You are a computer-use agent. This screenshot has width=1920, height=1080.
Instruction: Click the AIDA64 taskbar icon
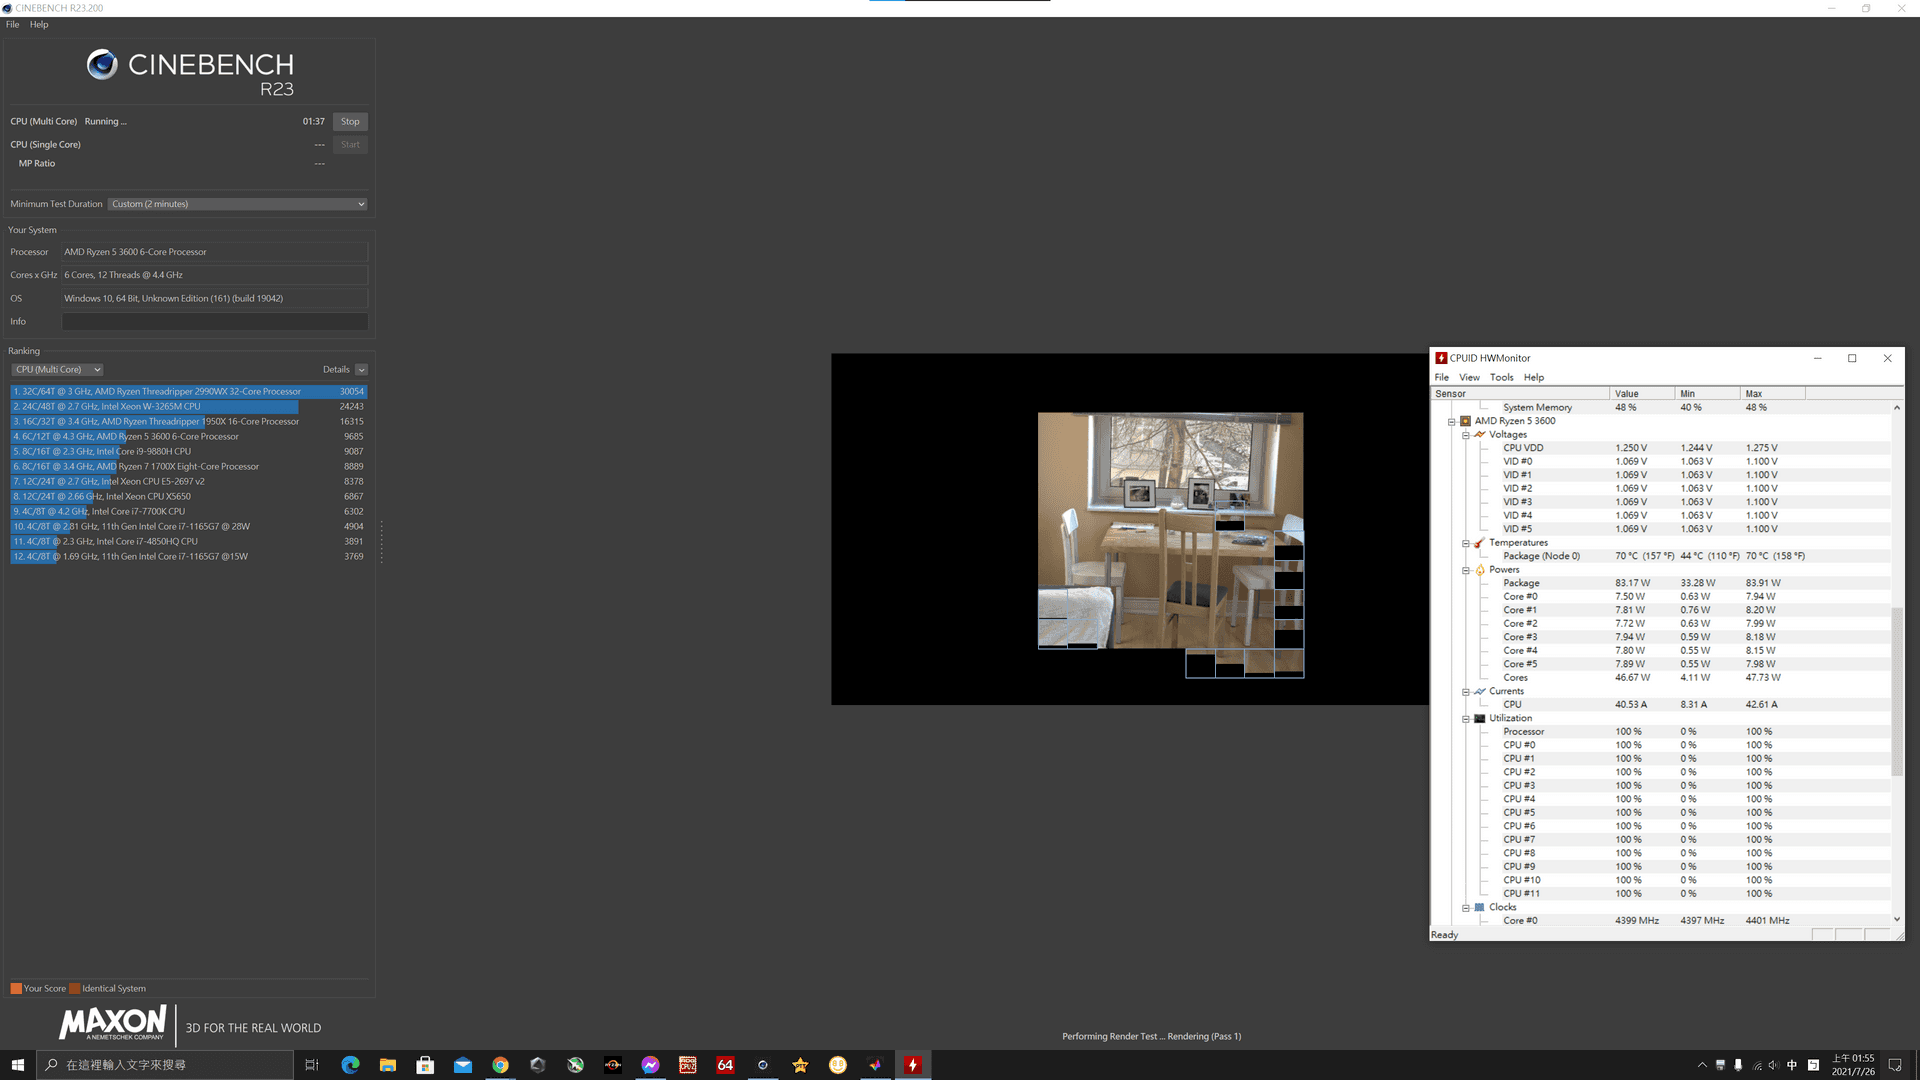tap(725, 1065)
